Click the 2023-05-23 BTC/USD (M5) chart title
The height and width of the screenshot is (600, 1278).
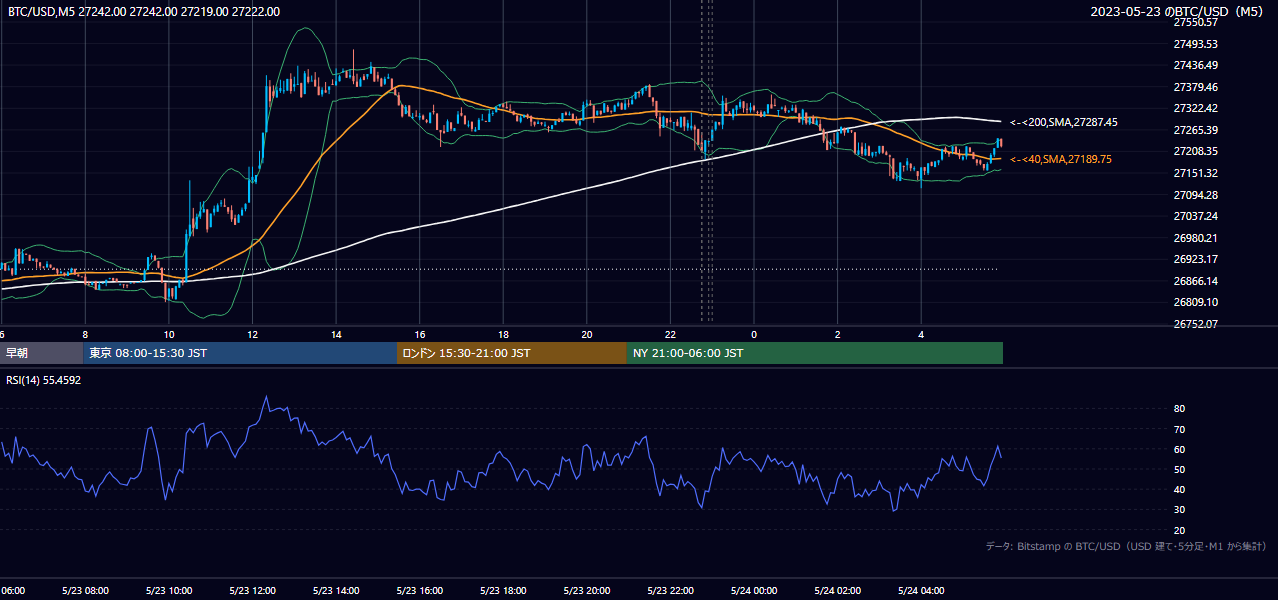click(x=1179, y=11)
